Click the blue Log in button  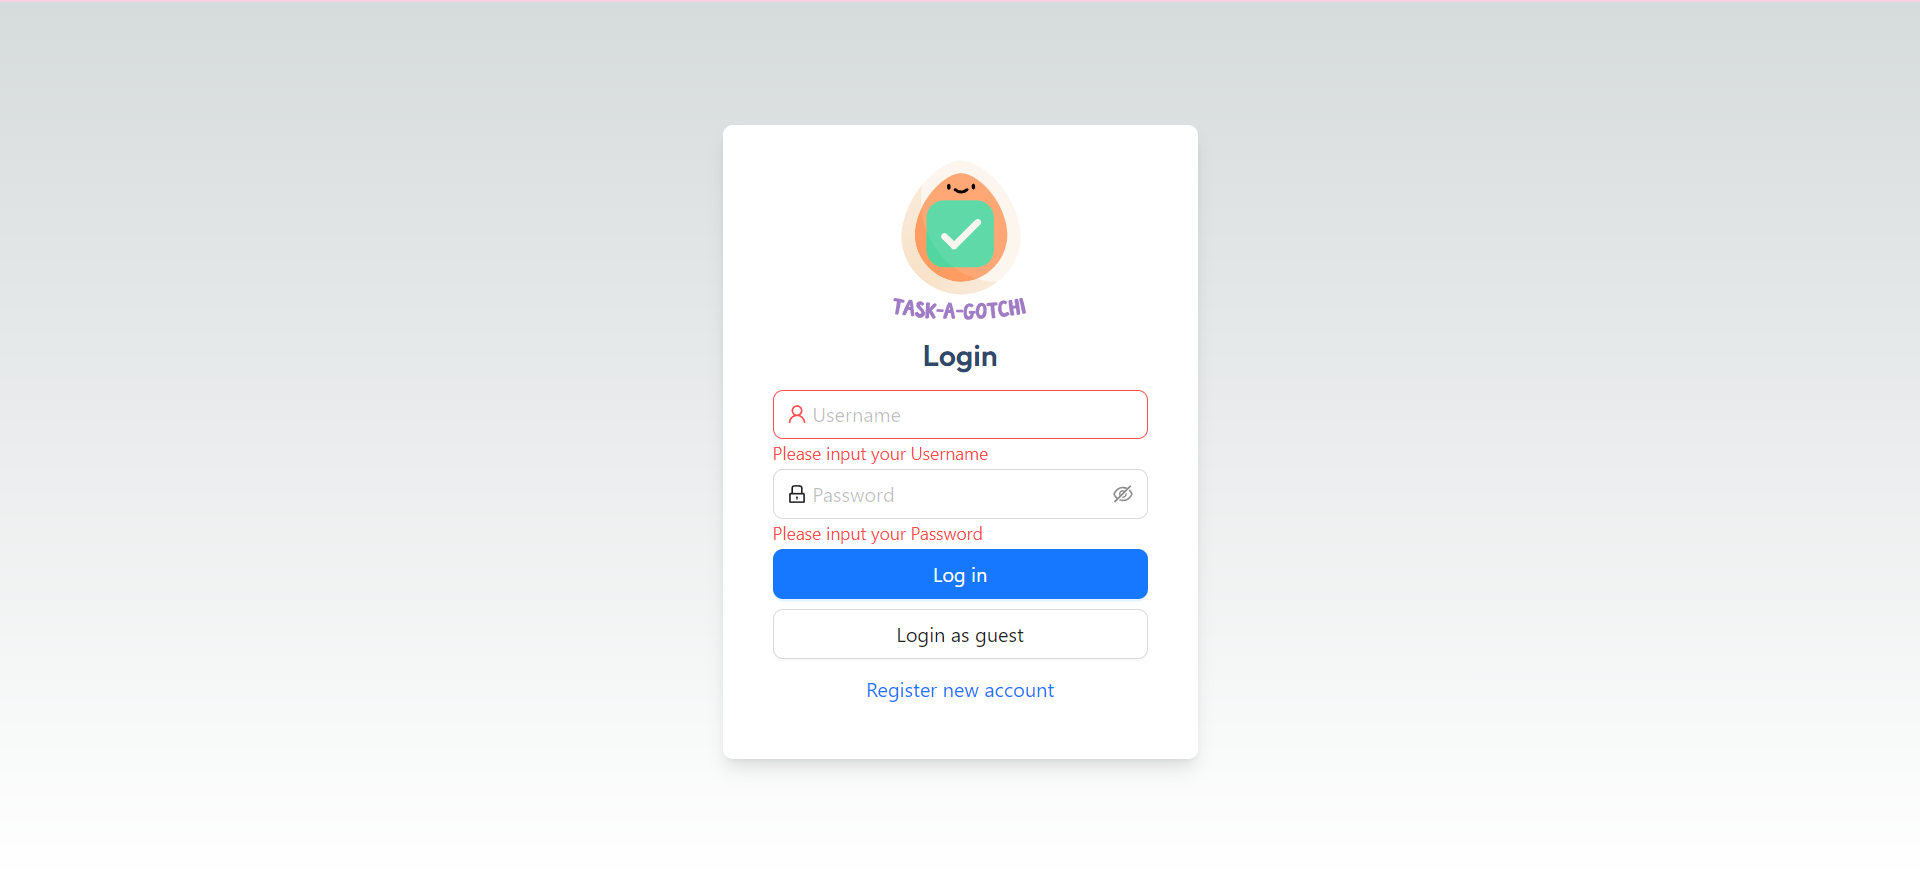(960, 574)
